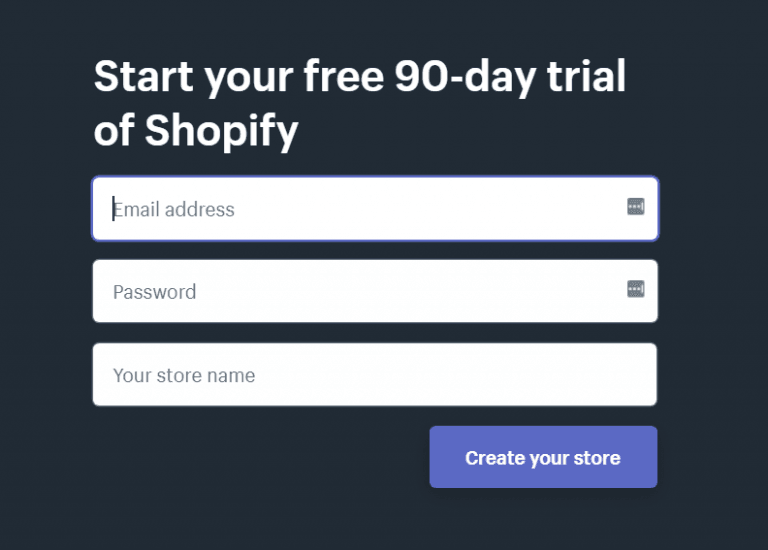
Task: Click the password manager icon in Password field
Action: click(x=635, y=289)
